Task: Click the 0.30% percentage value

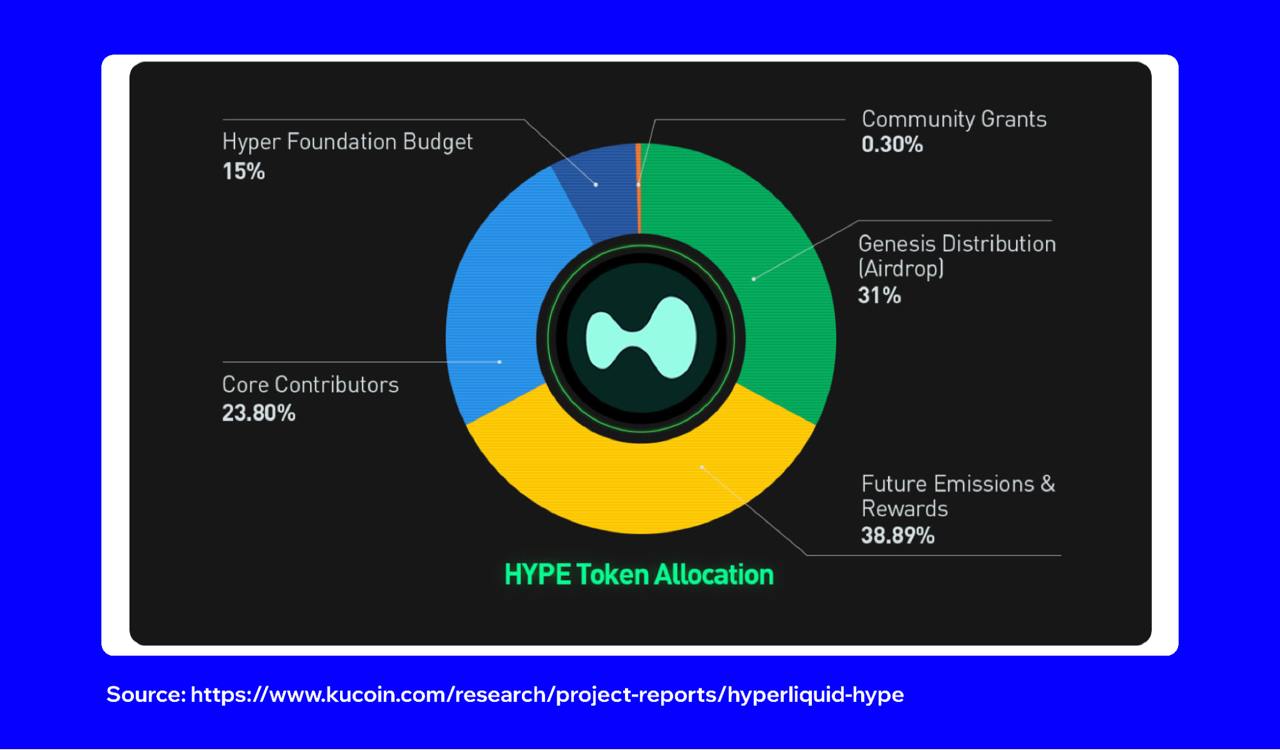Action: coord(892,145)
